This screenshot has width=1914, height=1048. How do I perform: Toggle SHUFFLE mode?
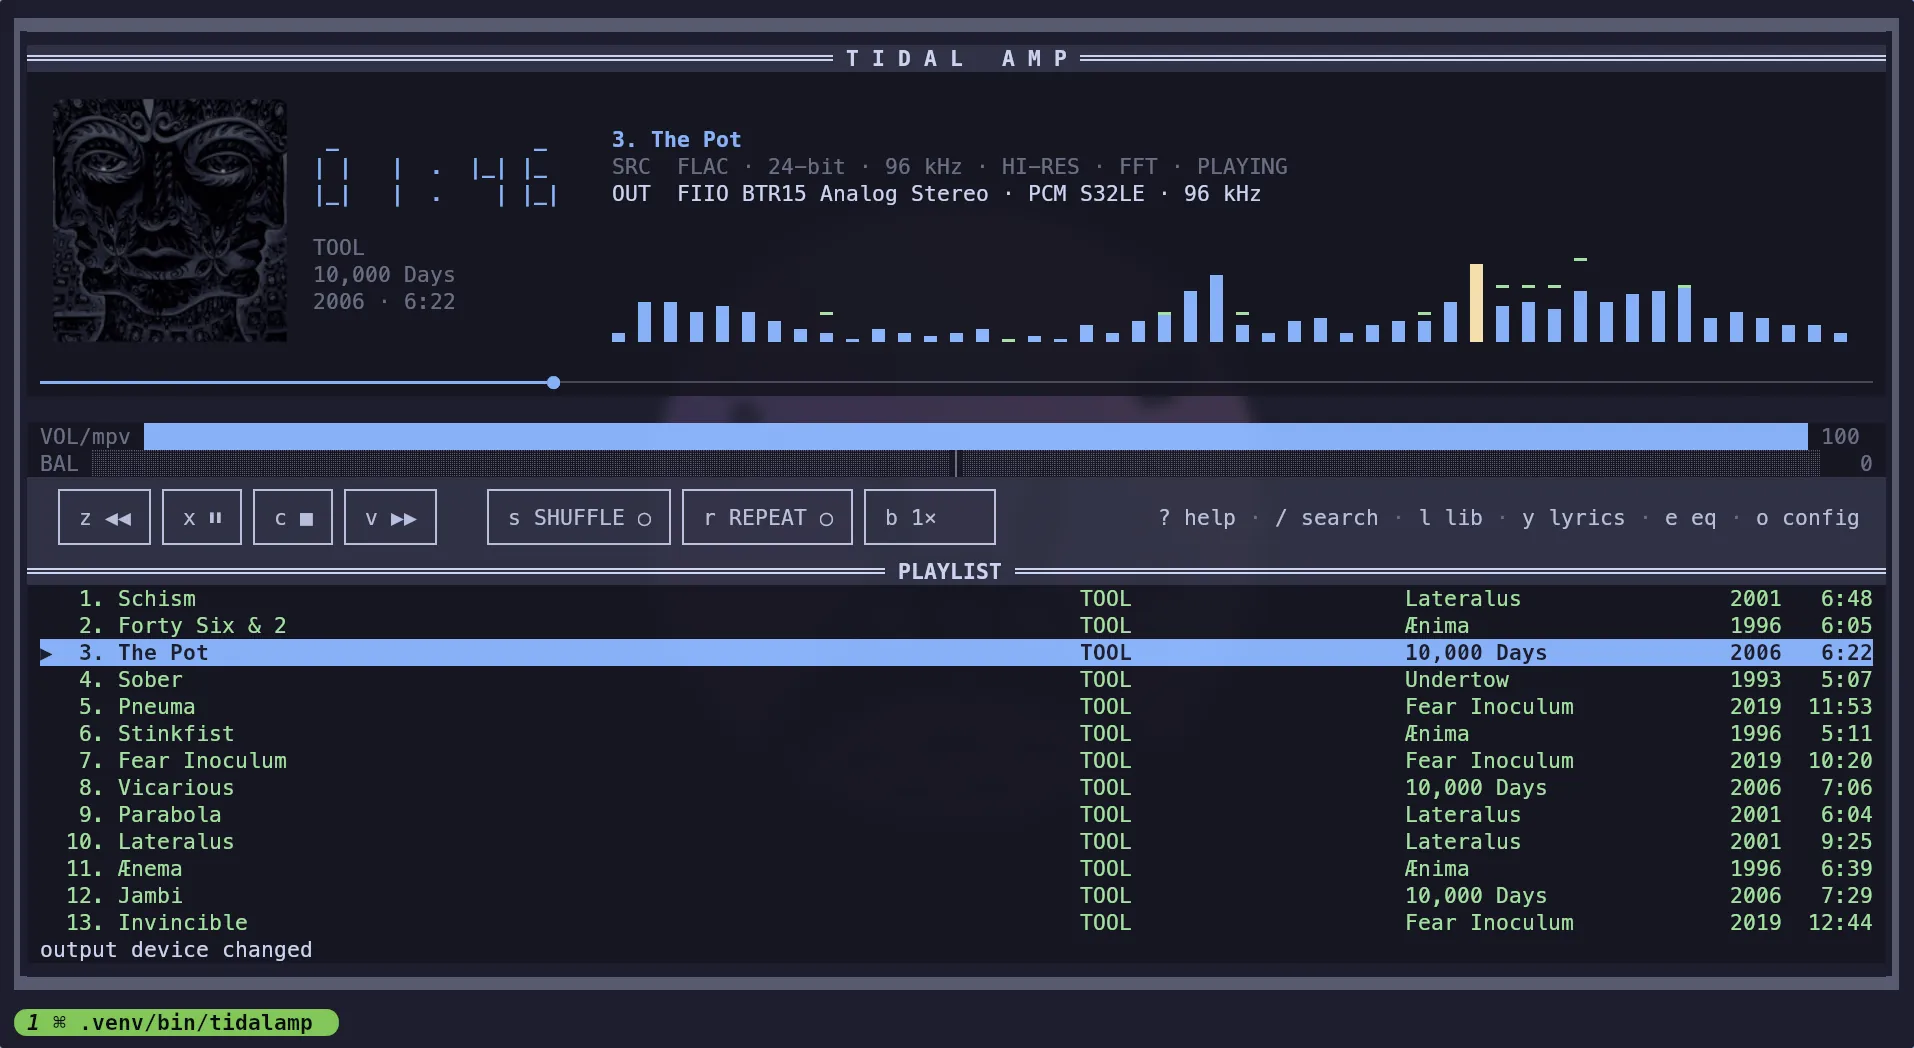[579, 517]
